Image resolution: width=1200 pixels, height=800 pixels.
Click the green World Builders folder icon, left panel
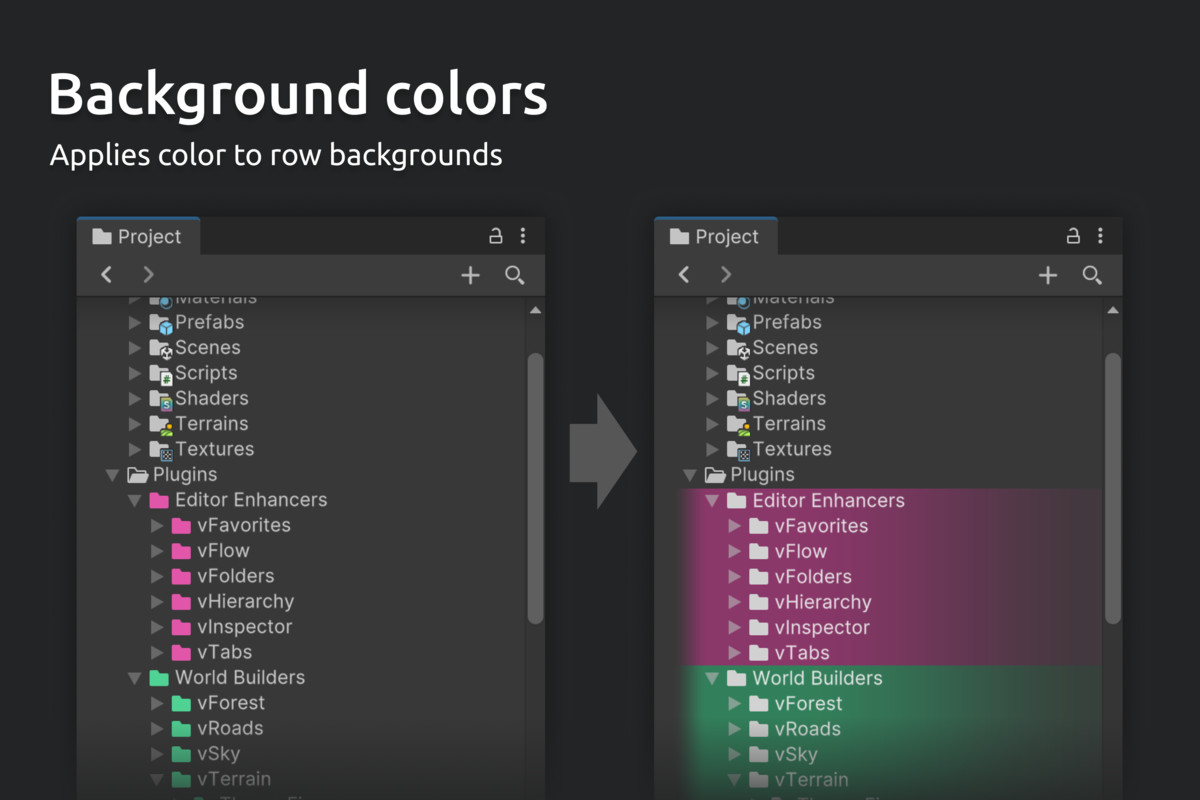pos(159,677)
